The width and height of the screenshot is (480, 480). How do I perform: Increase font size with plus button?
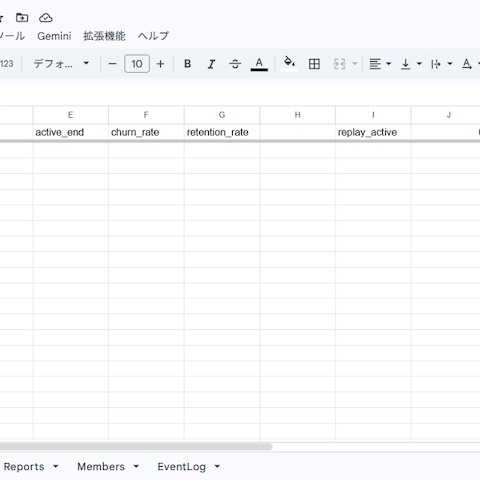[160, 64]
